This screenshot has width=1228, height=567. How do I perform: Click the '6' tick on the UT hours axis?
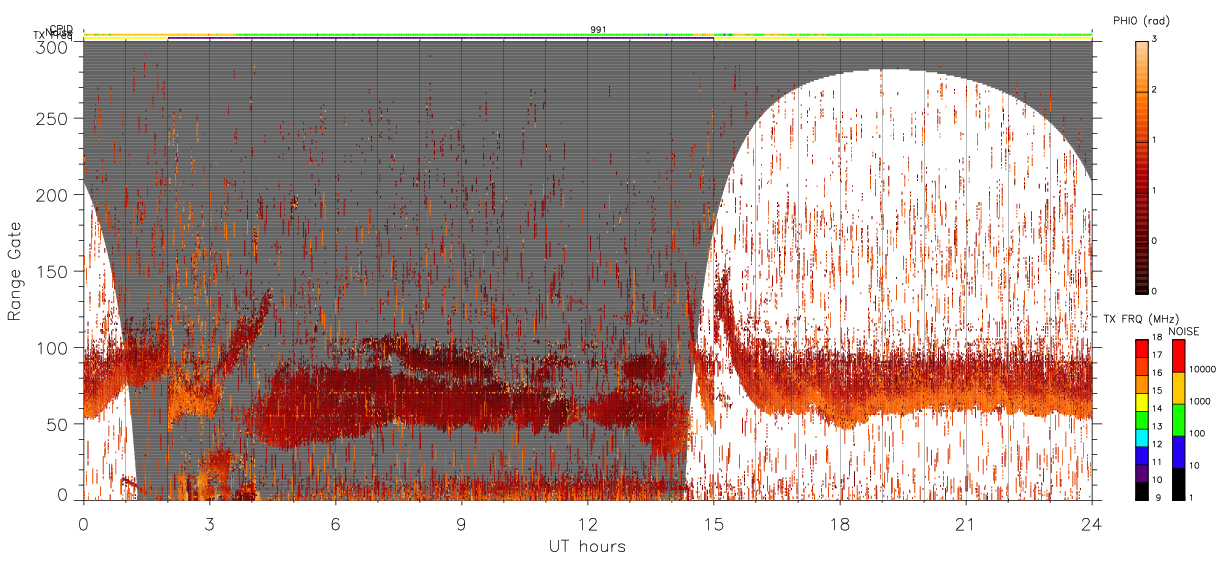pyautogui.click(x=336, y=524)
